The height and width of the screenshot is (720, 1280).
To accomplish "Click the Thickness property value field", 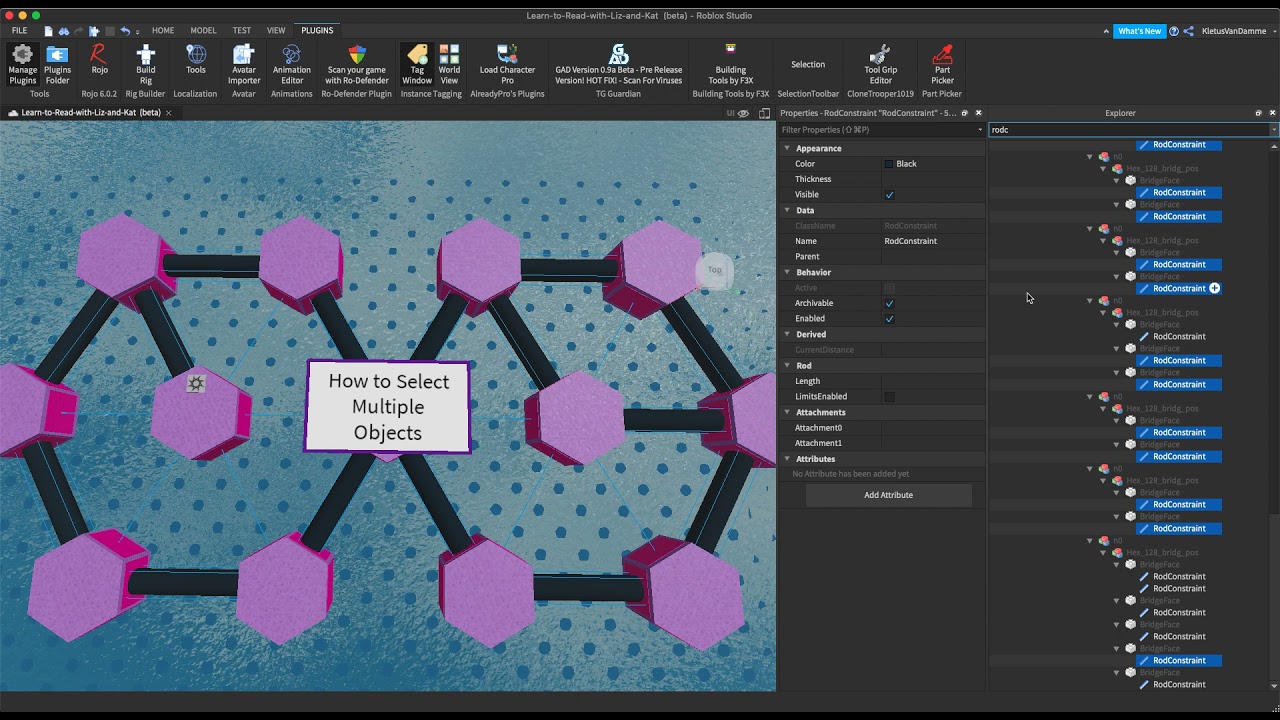I will click(x=932, y=179).
